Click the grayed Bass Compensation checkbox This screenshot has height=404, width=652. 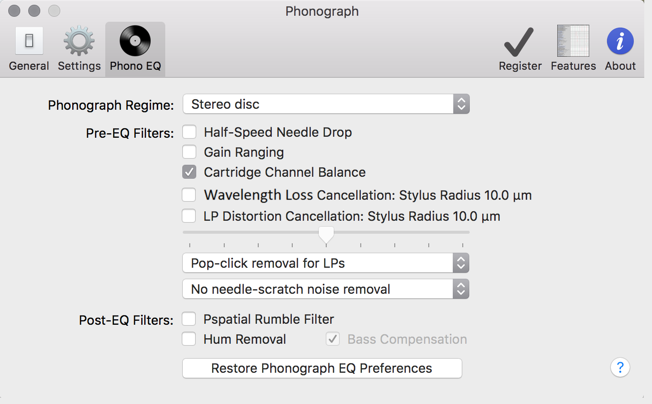tap(333, 339)
